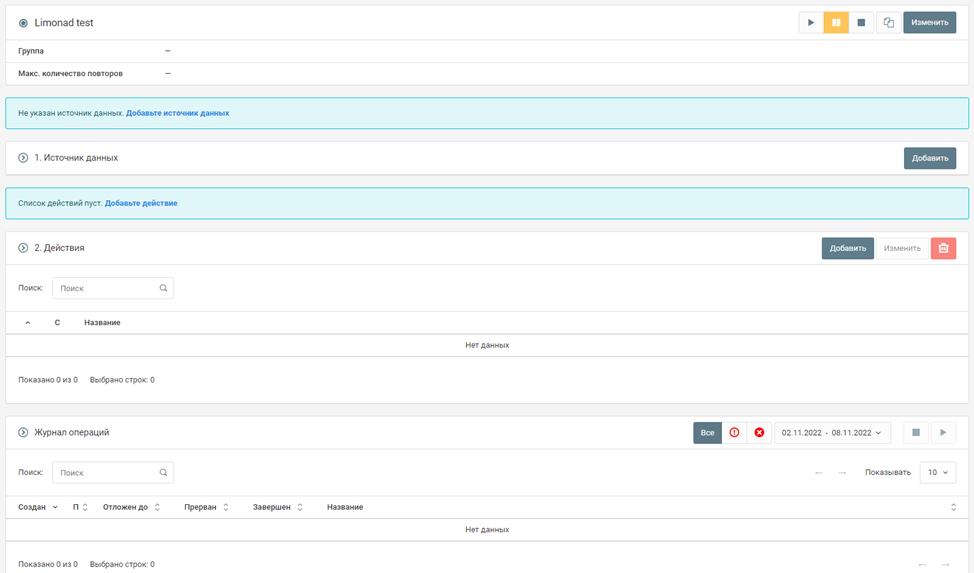Toggle the radio circle beside Limonad test

coord(23,23)
